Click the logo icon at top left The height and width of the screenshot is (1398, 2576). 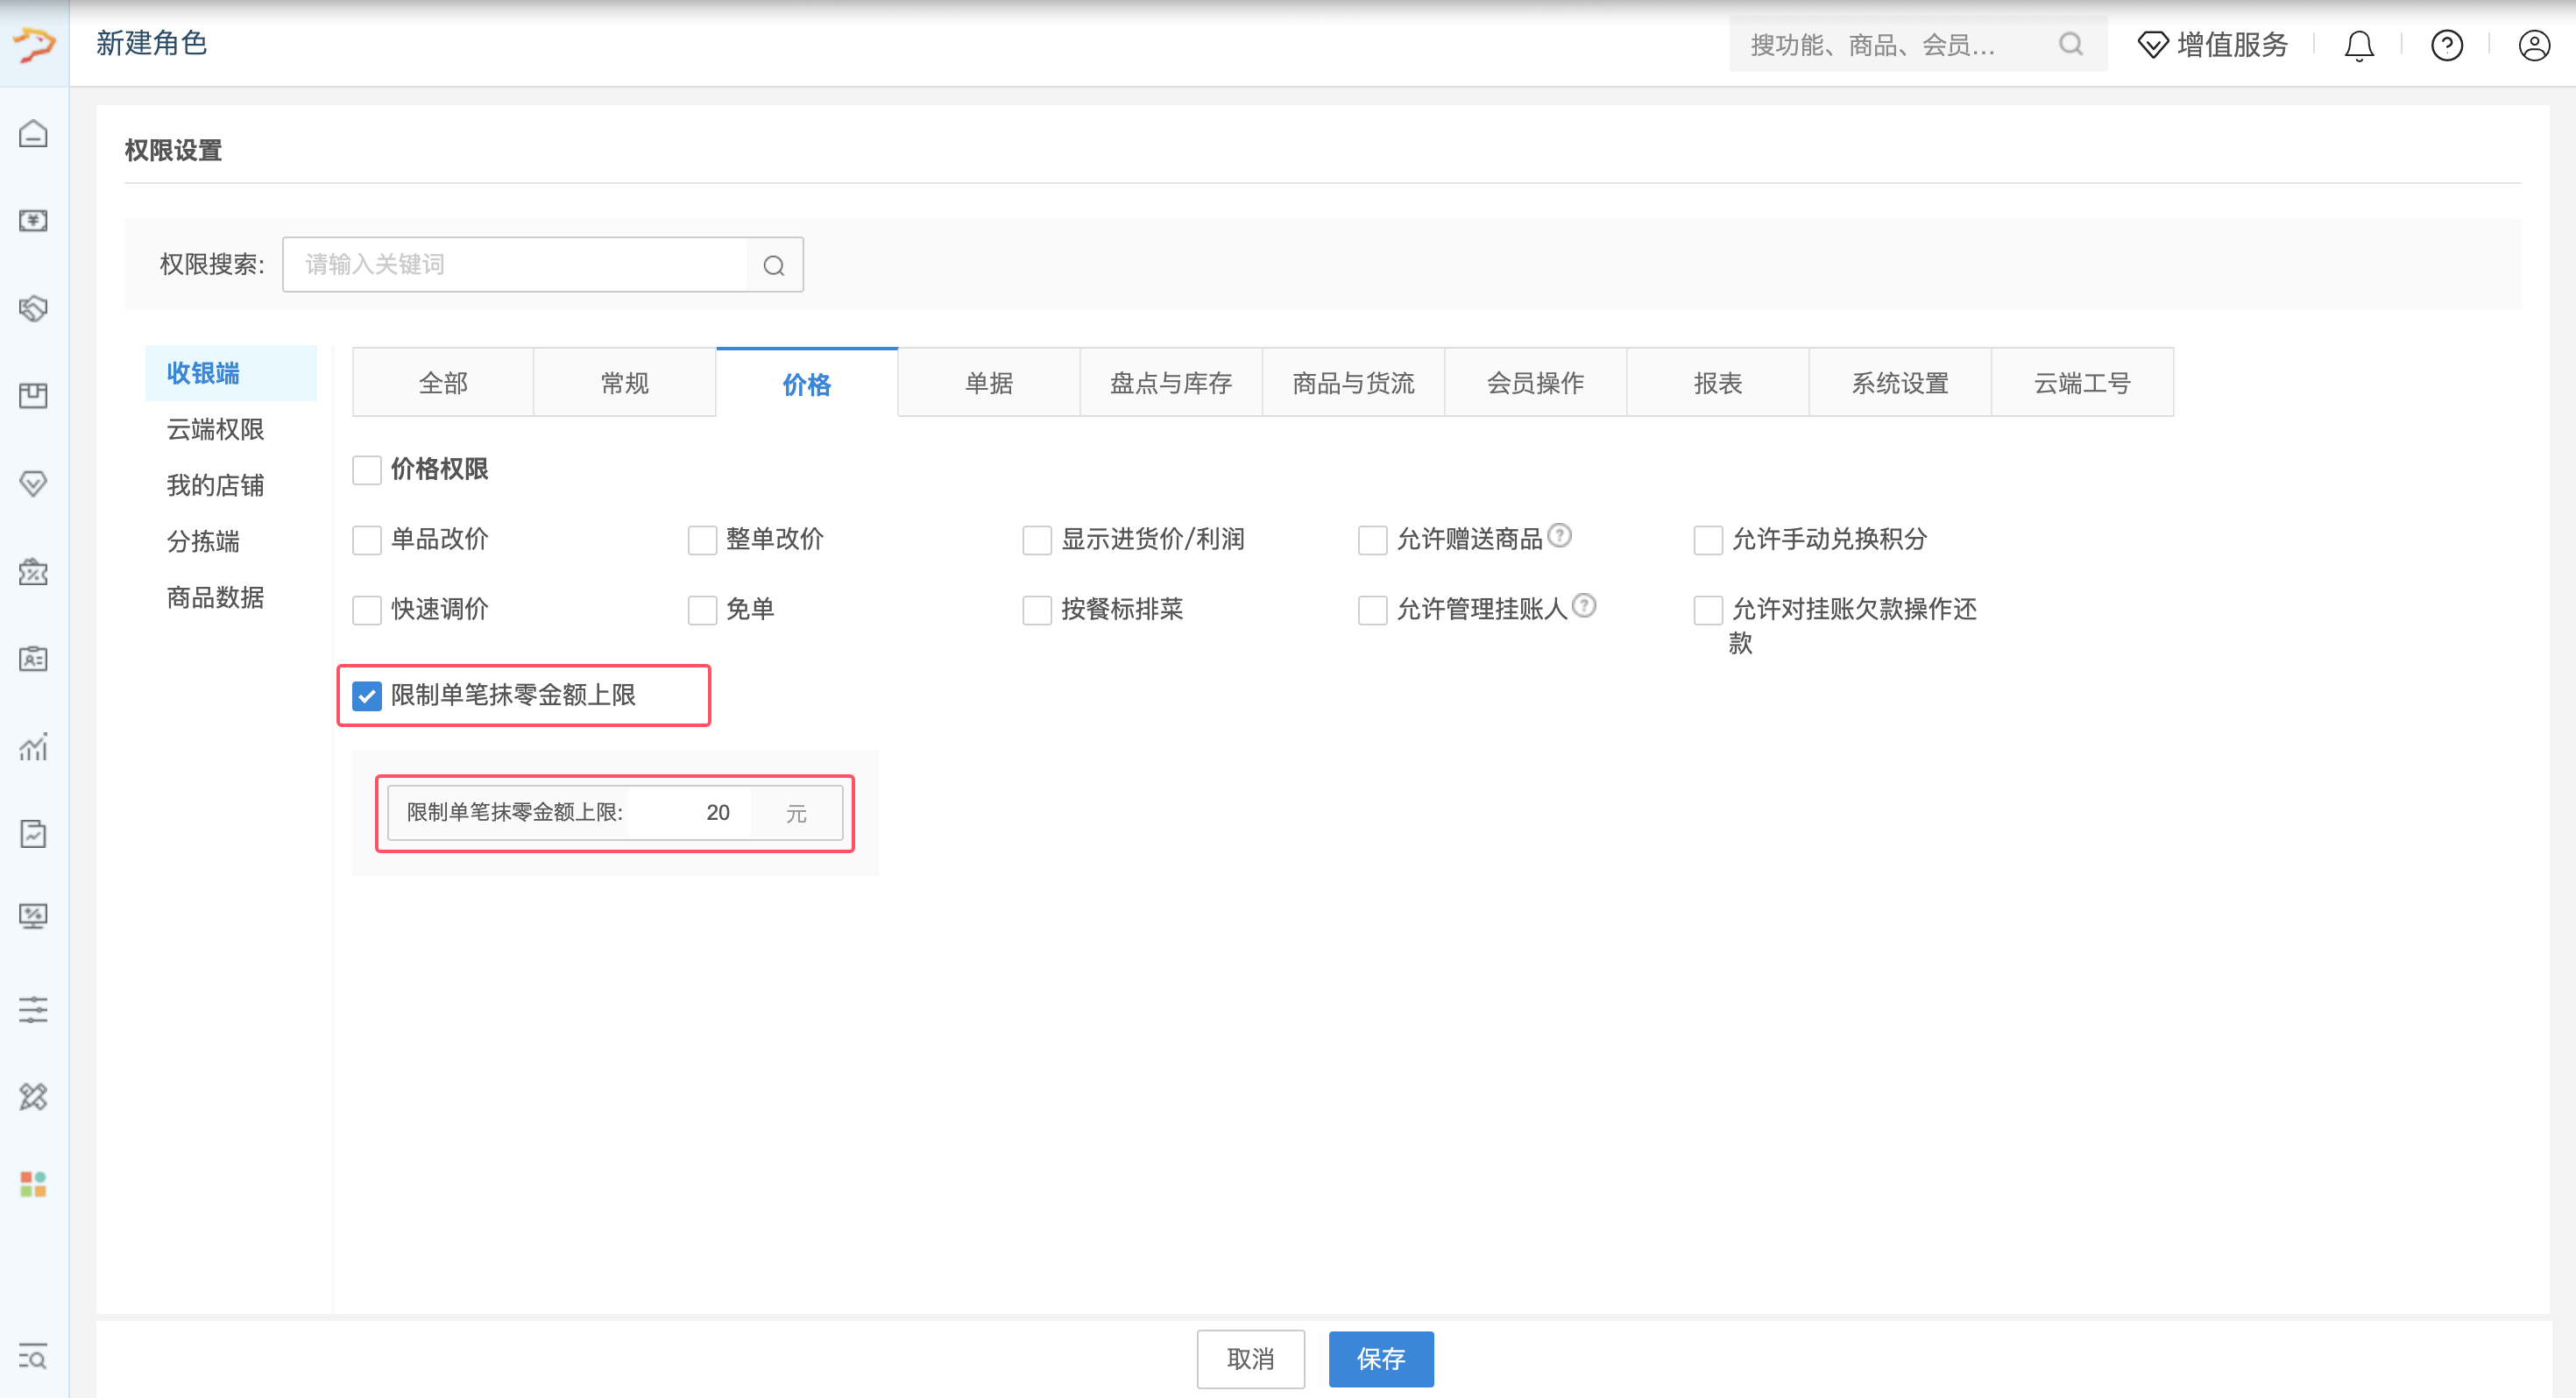pyautogui.click(x=34, y=43)
